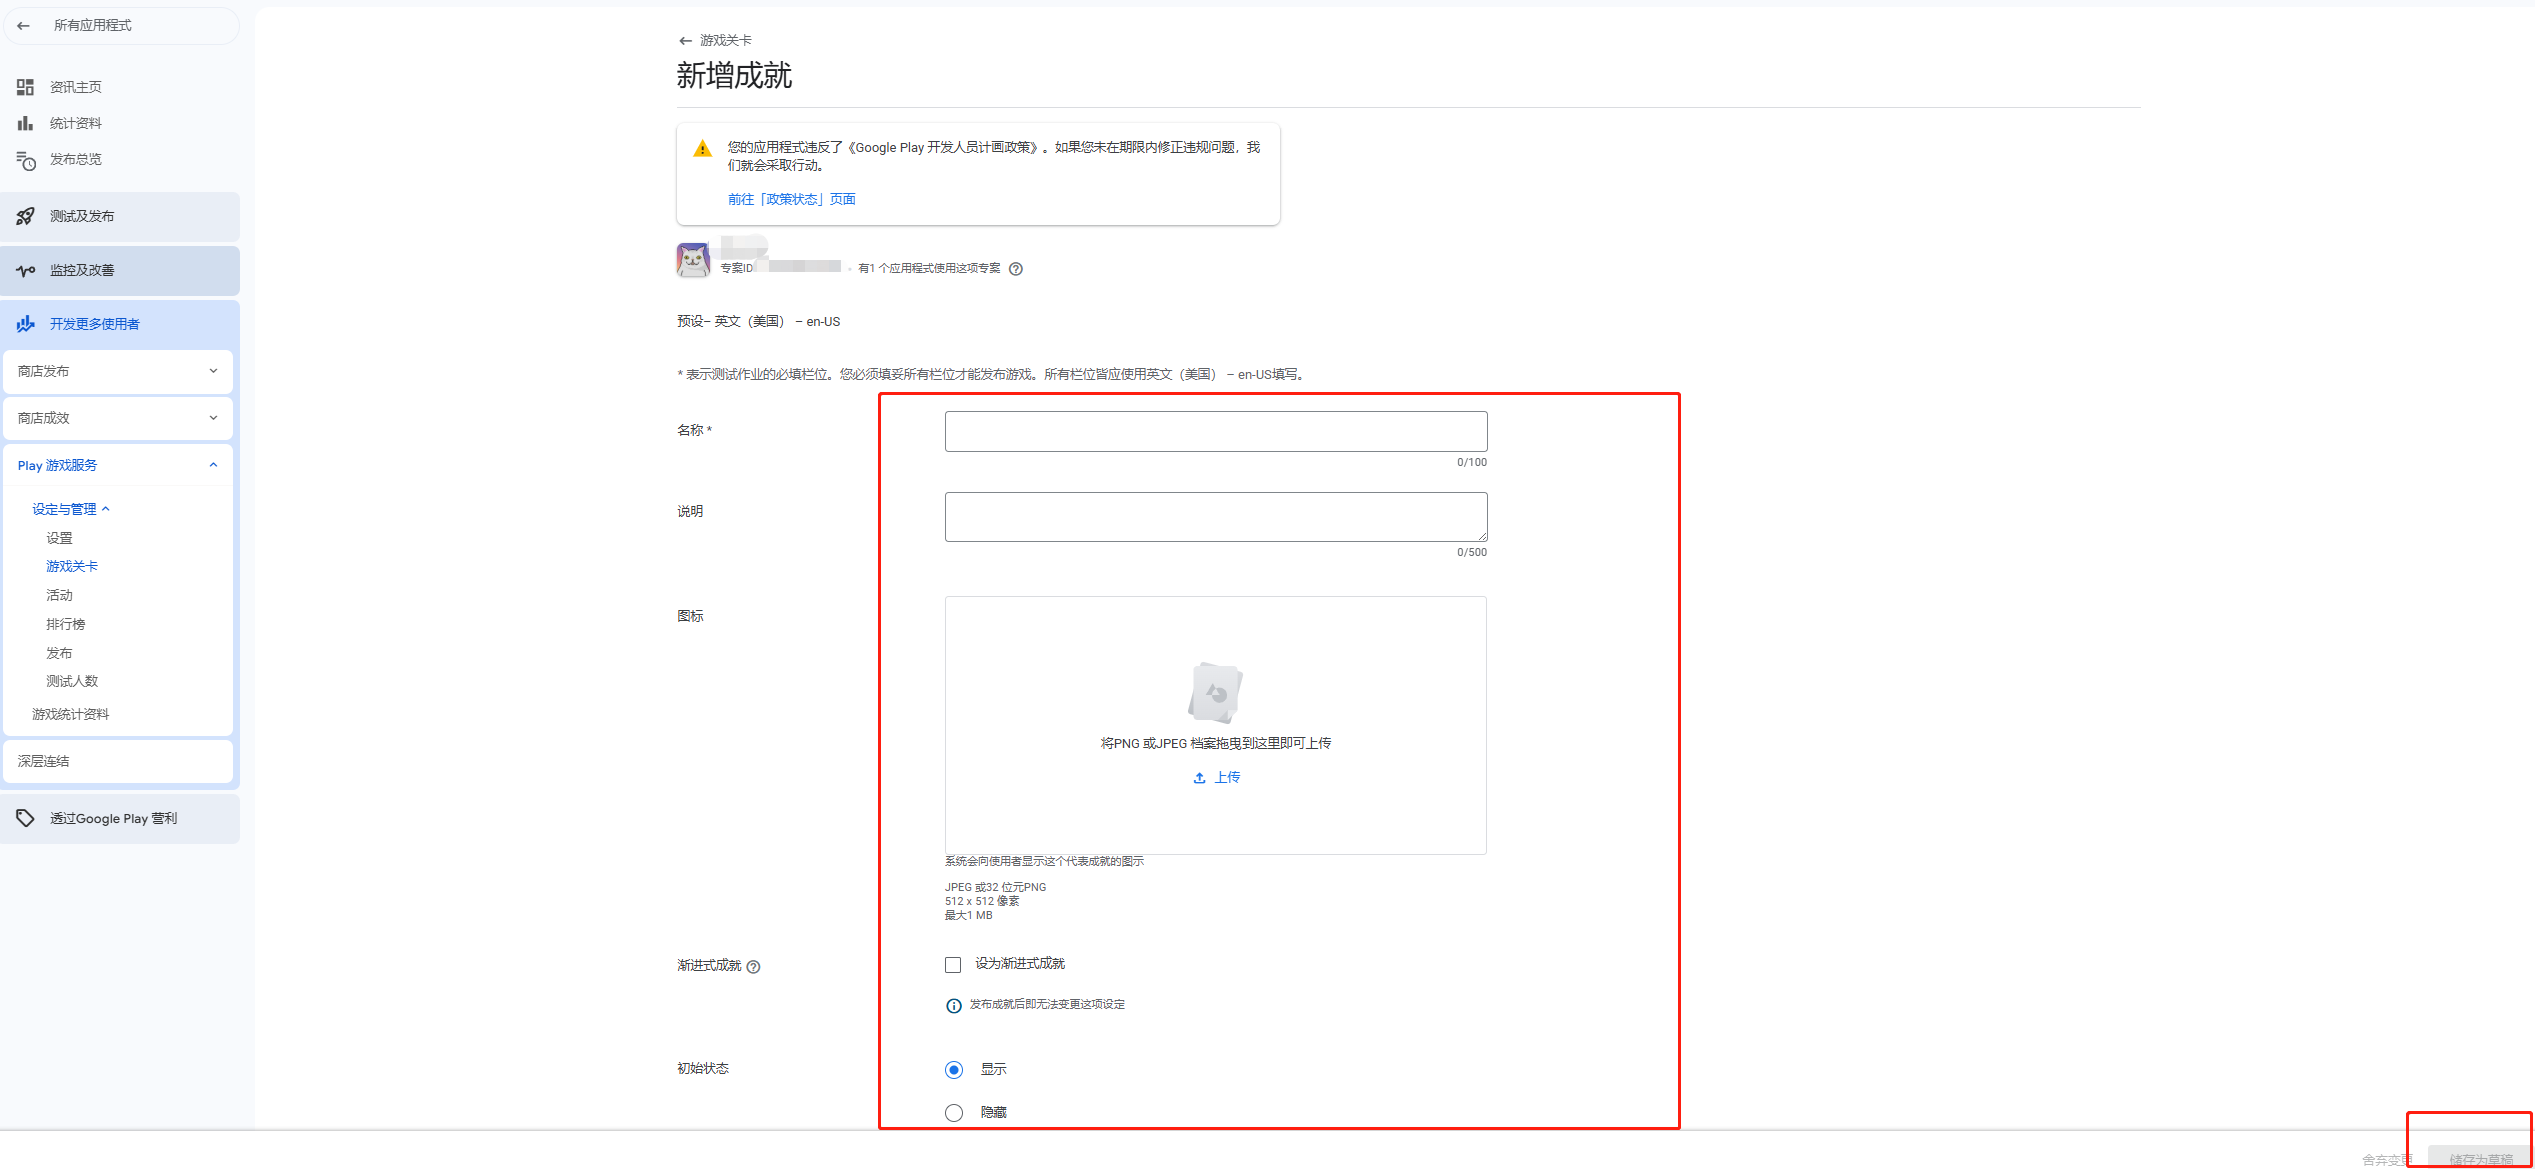Click the 新增成就 page heading

(x=734, y=75)
